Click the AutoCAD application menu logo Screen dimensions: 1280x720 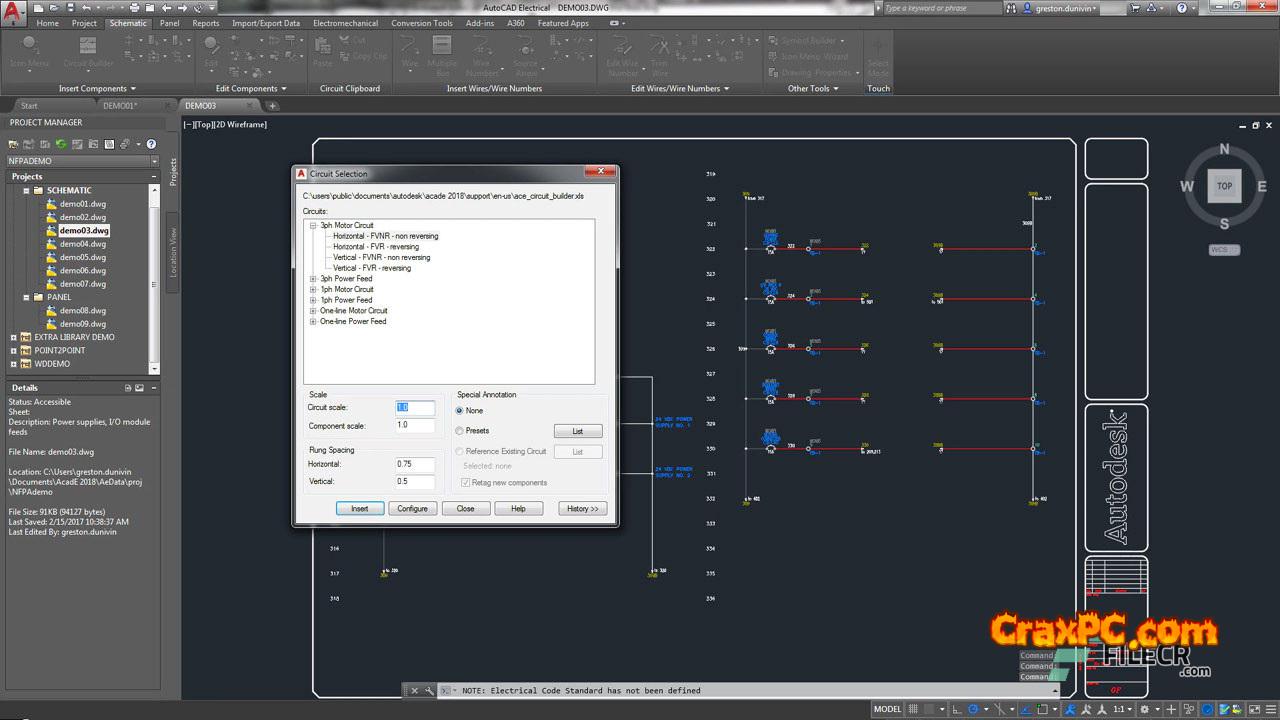click(x=14, y=13)
